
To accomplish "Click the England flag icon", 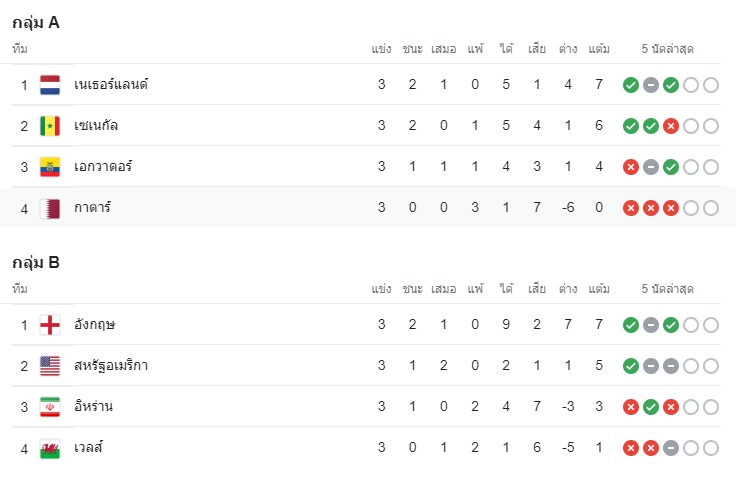I will coord(50,325).
